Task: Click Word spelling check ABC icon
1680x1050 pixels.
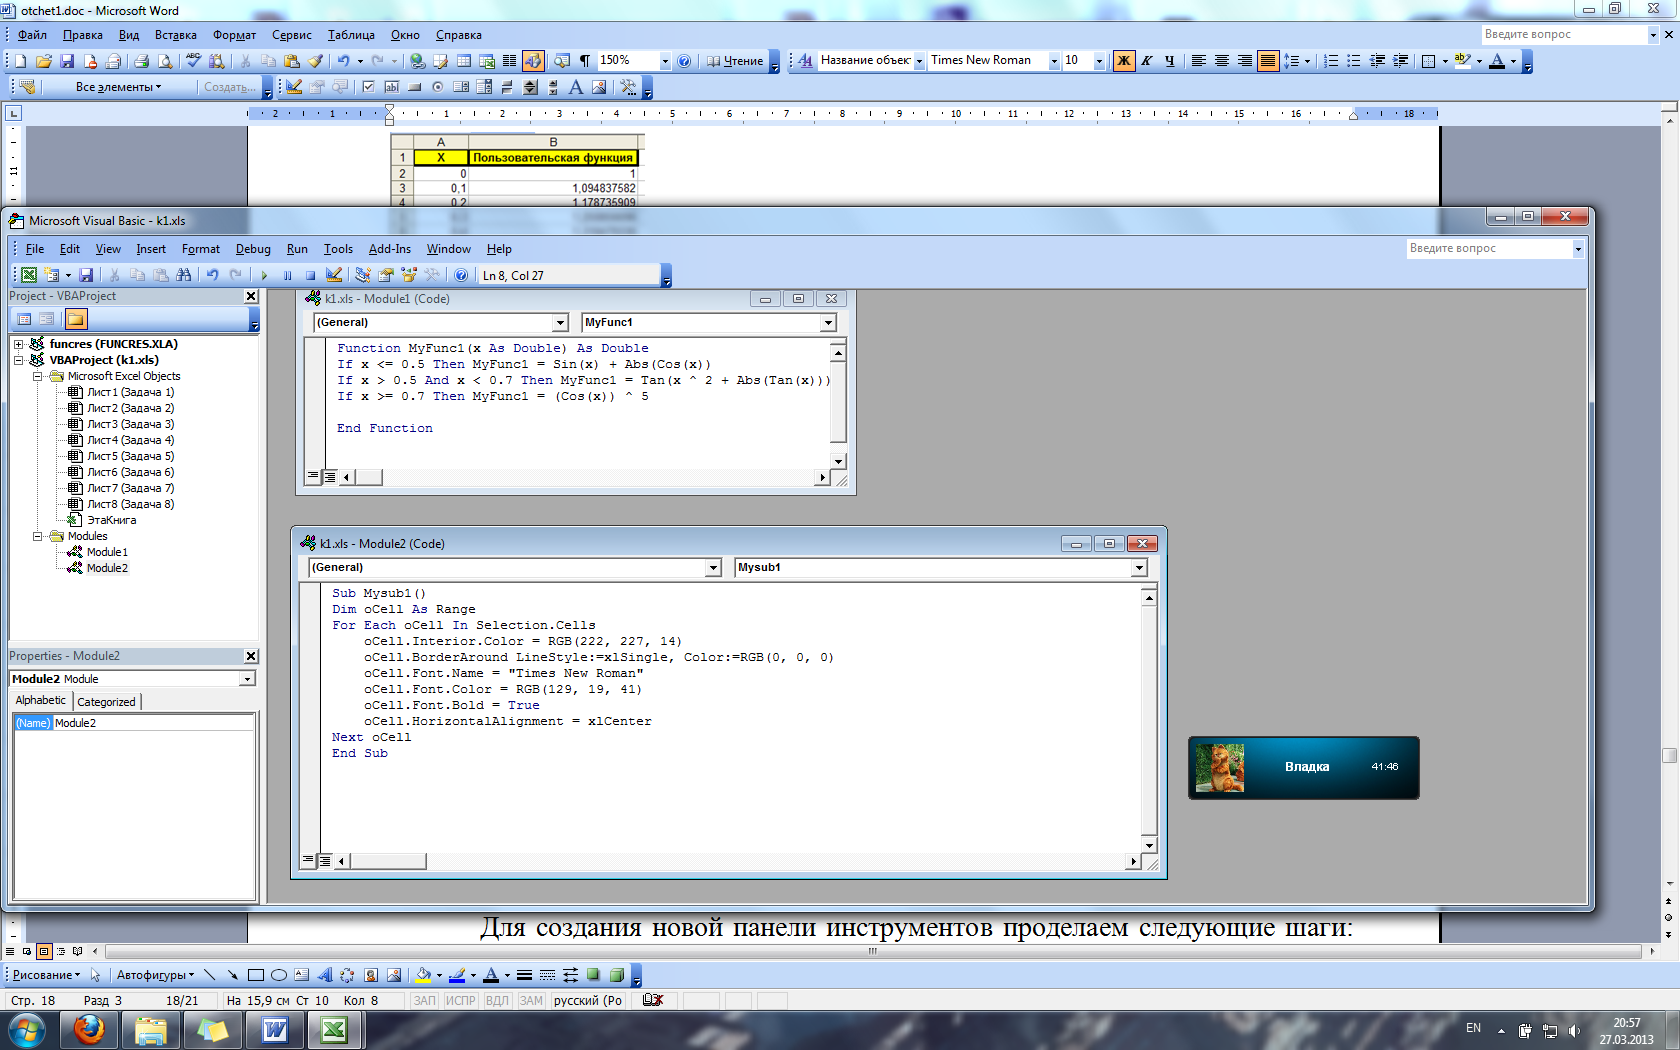Action: click(193, 61)
